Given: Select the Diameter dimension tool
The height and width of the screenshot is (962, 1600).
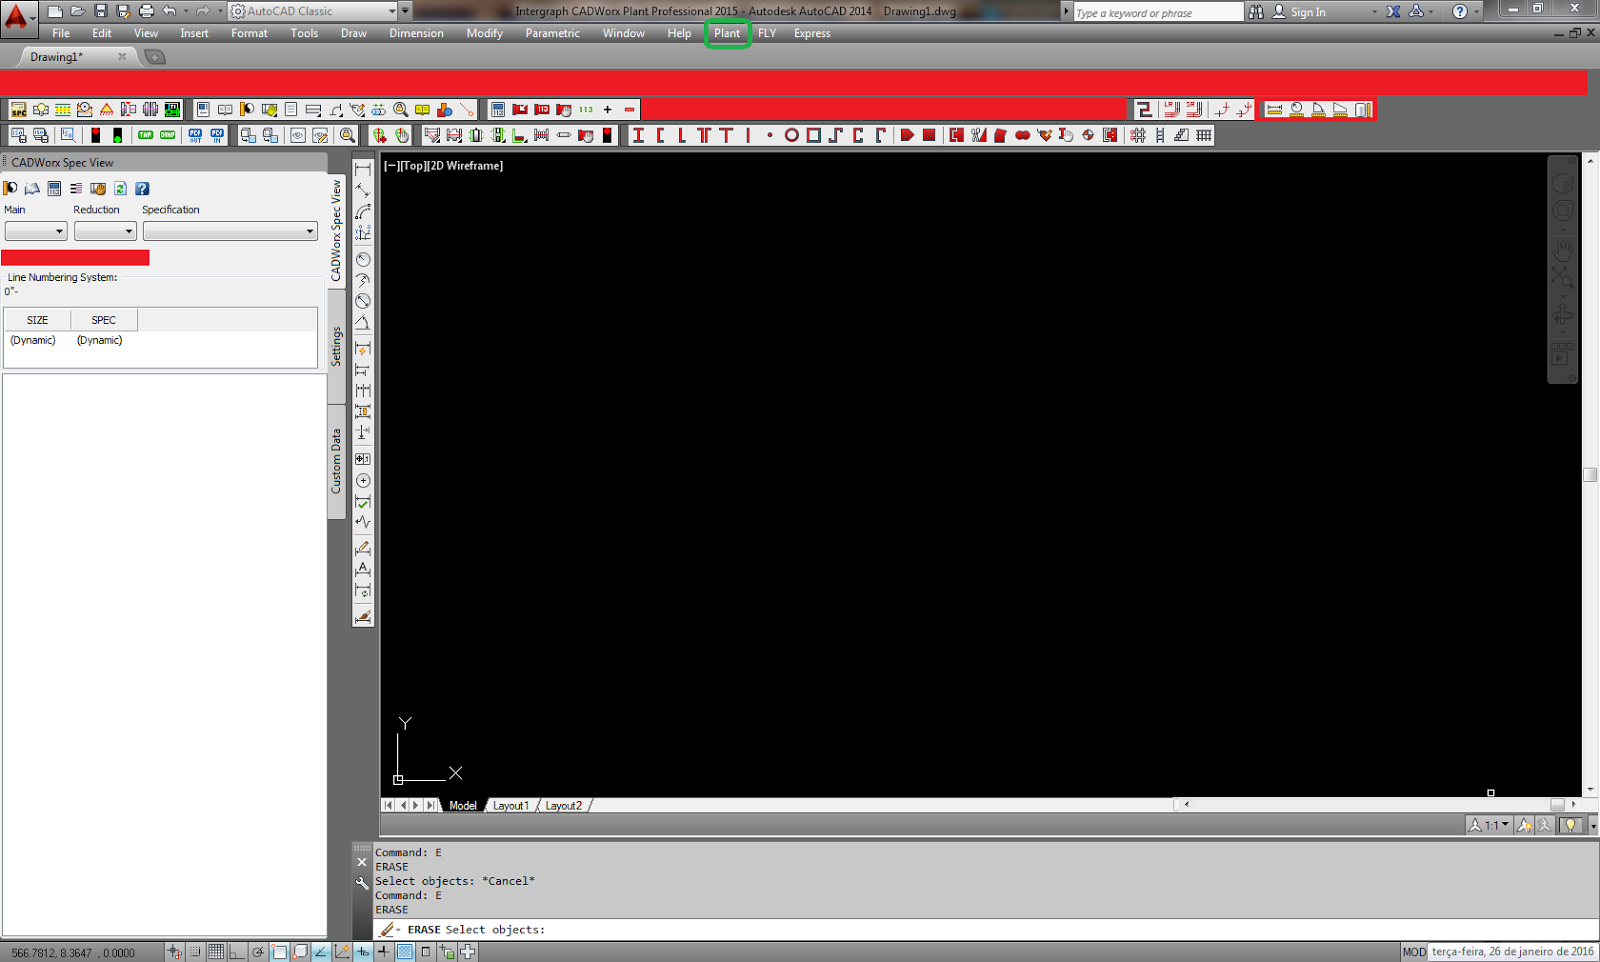Looking at the screenshot, I should pos(363,301).
